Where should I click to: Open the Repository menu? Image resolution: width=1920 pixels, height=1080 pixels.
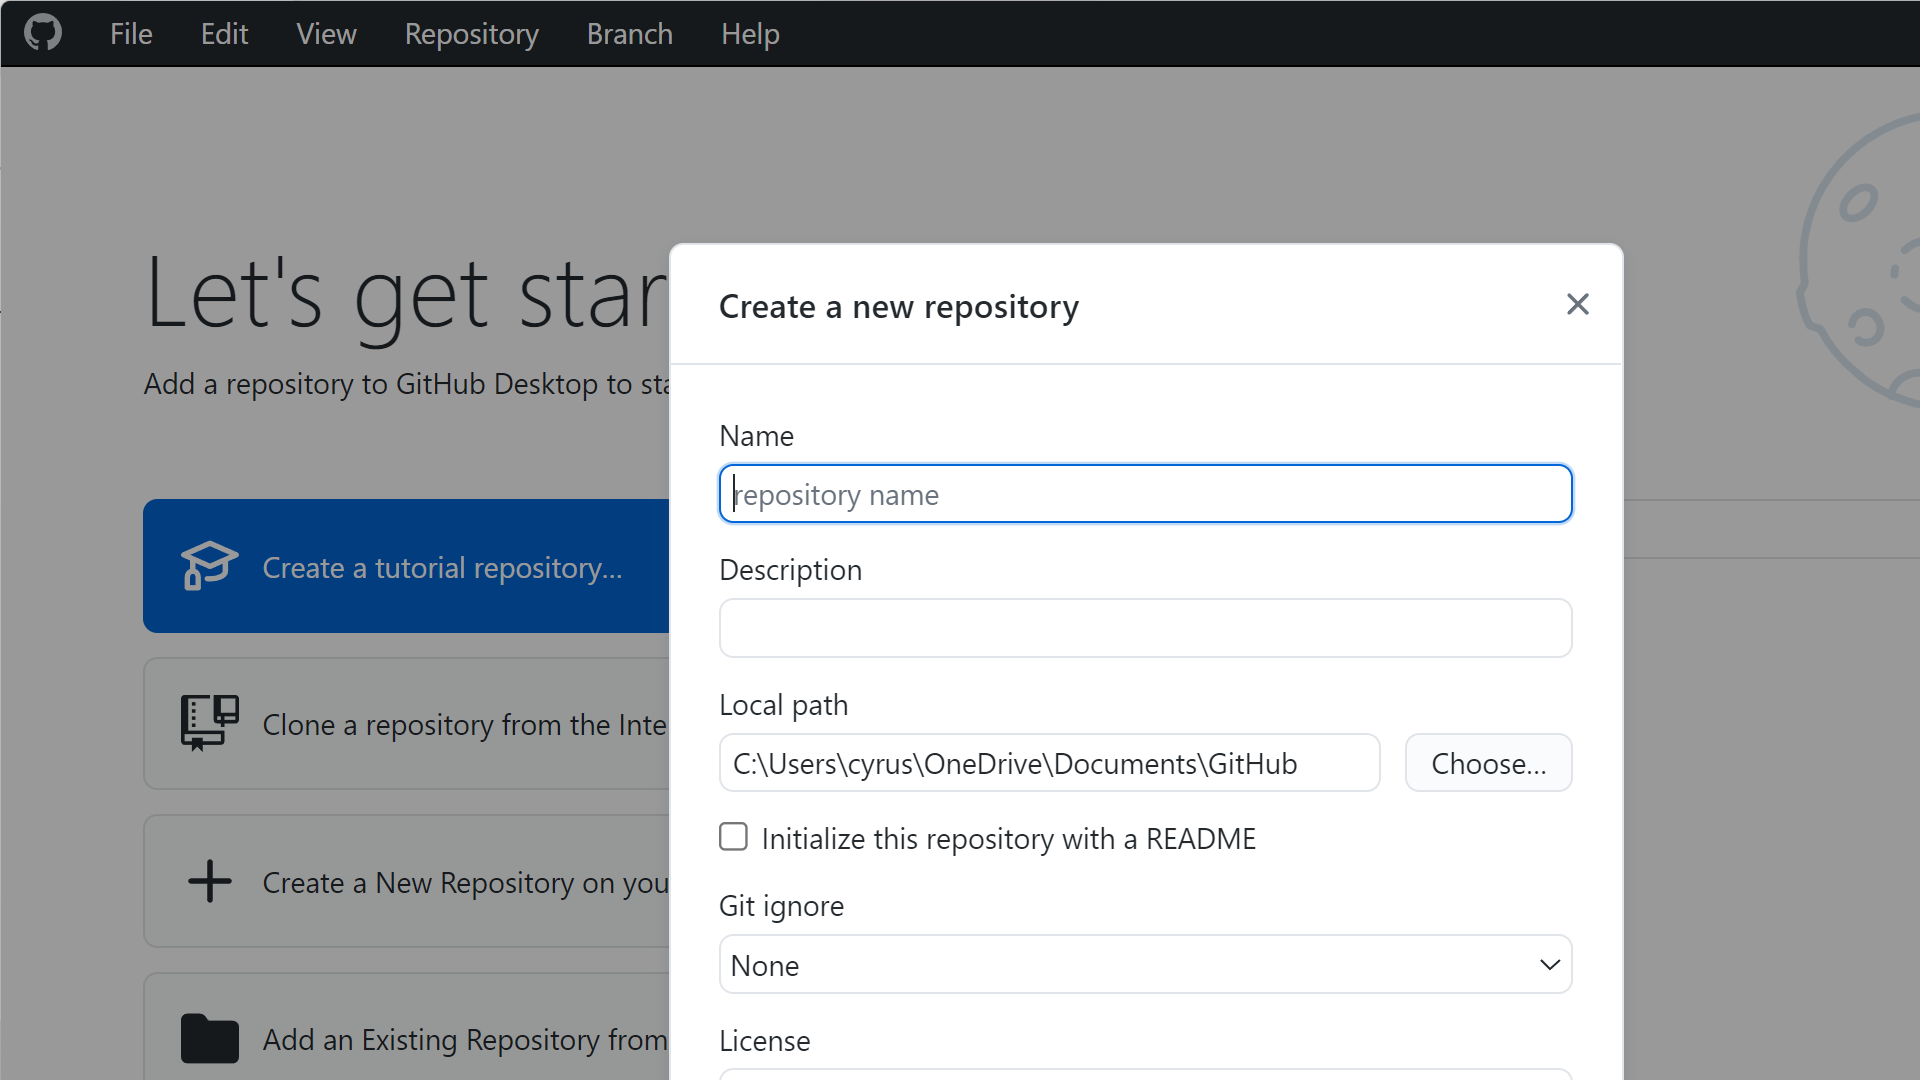471,34
